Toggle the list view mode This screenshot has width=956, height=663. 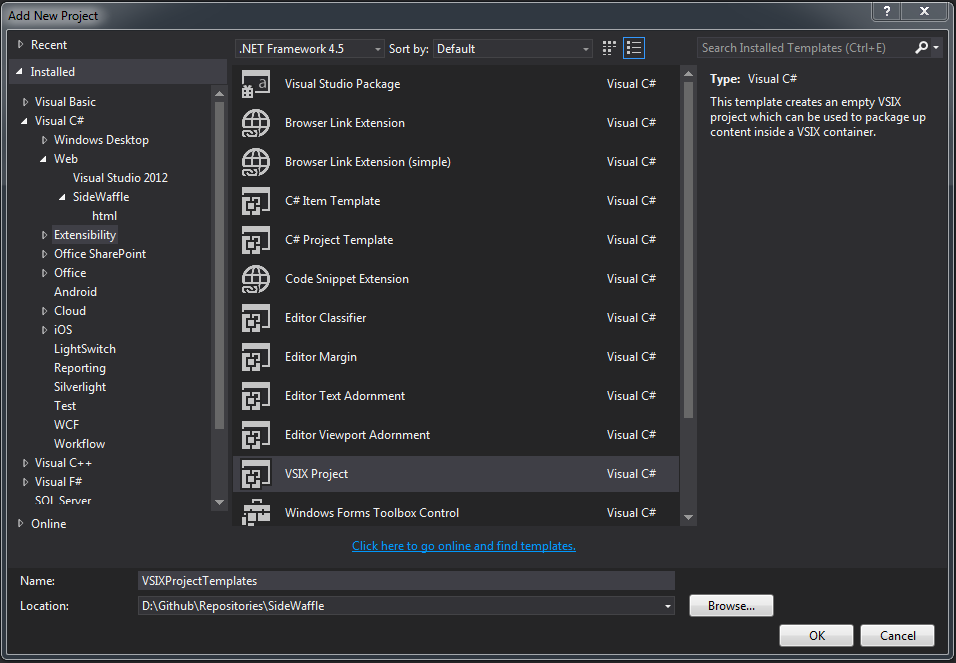coord(633,47)
